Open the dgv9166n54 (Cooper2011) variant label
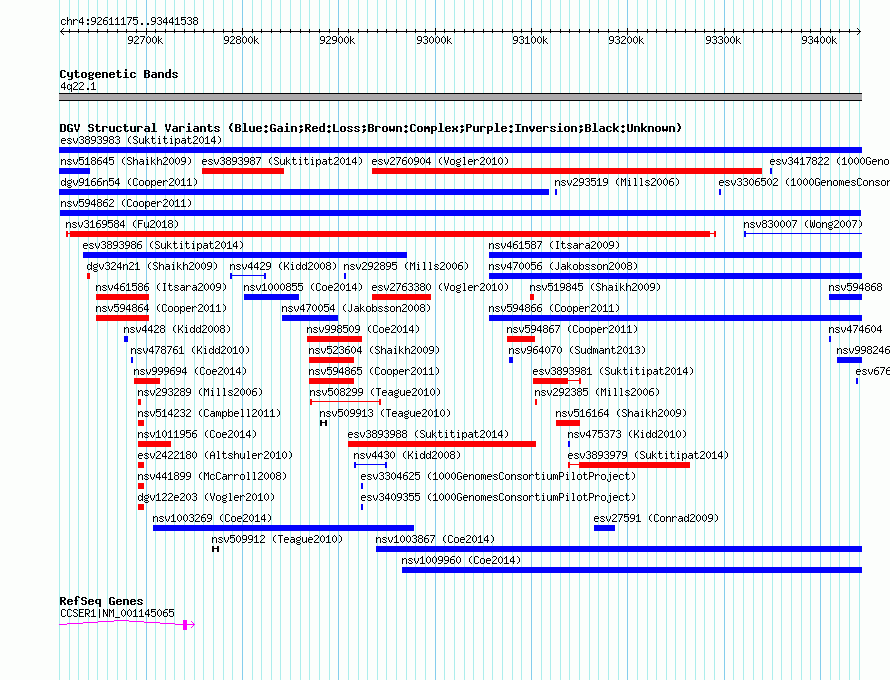Image resolution: width=890 pixels, height=680 pixels. point(129,182)
